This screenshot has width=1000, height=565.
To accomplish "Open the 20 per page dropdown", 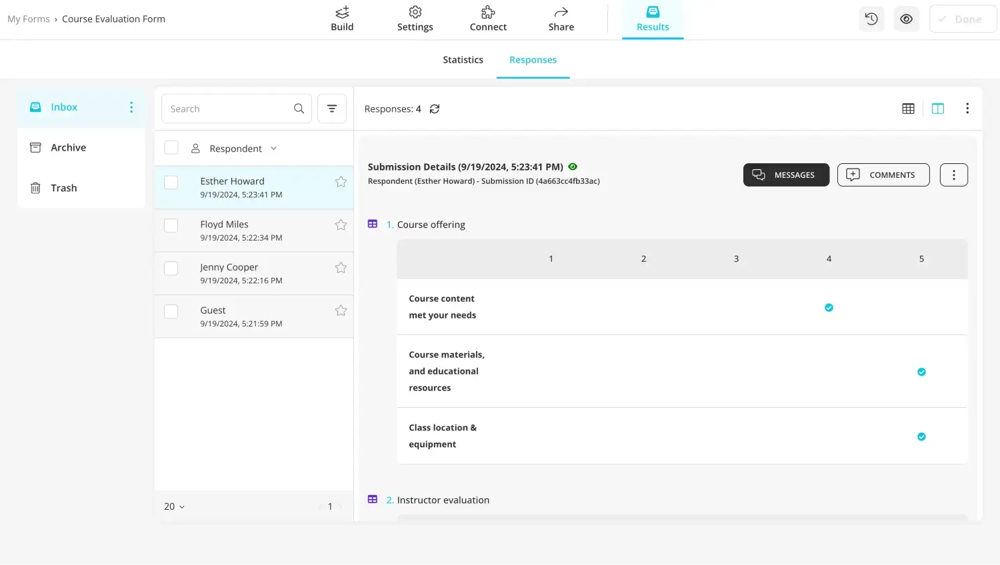I will 174,507.
